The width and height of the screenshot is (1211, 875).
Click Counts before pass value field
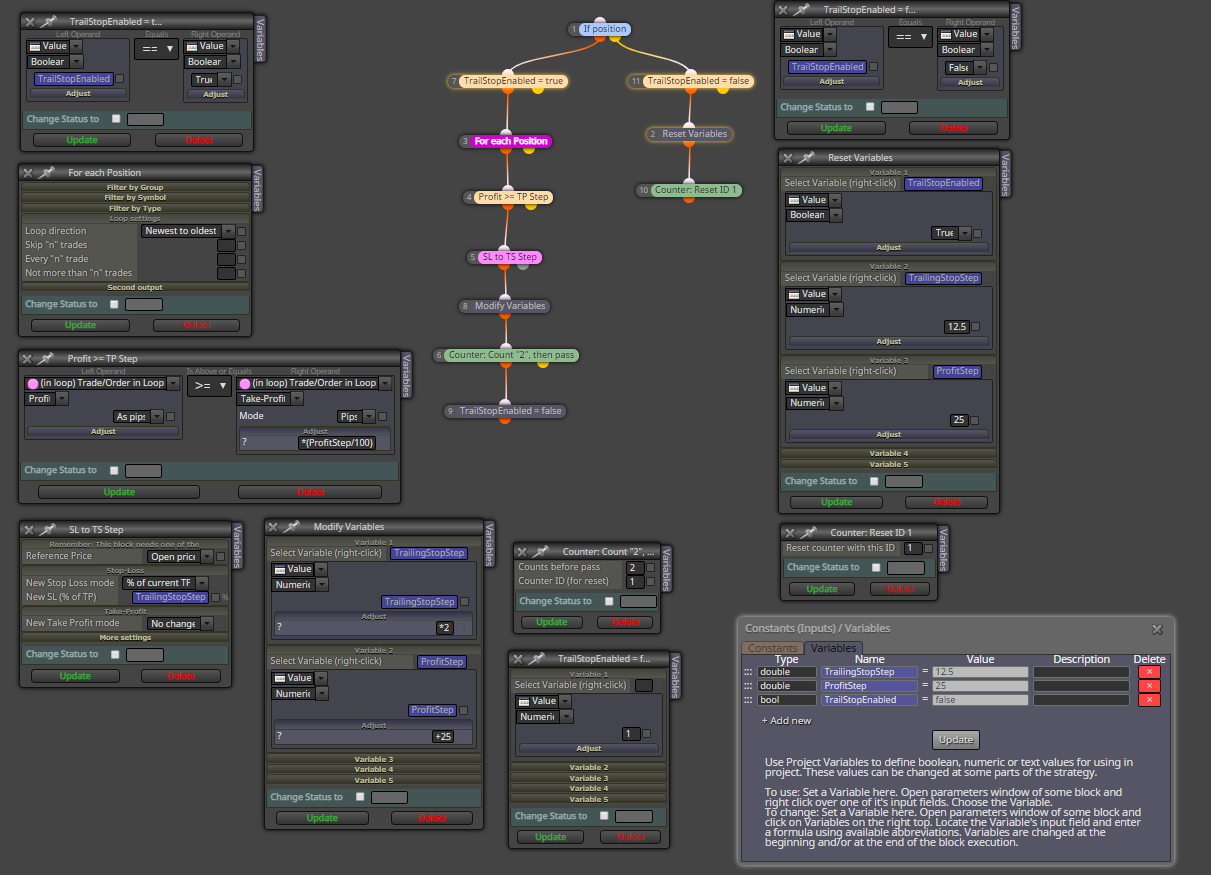coord(634,568)
